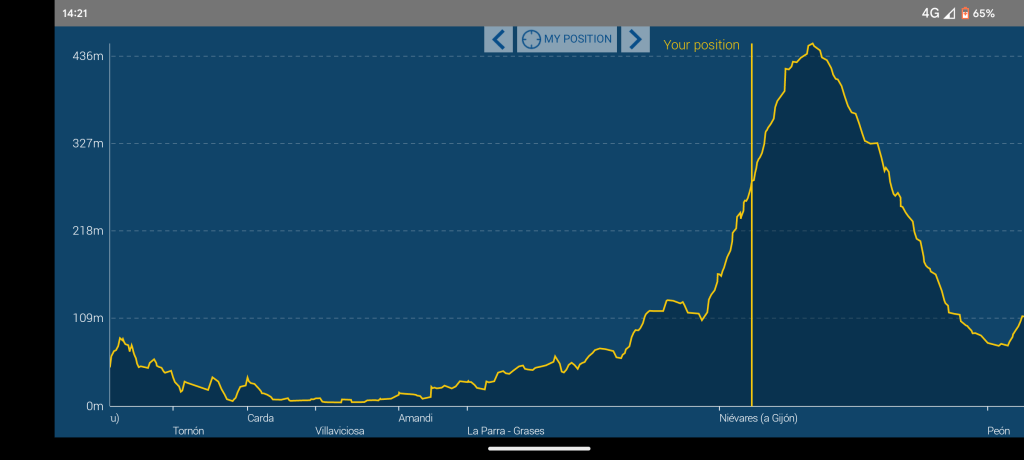
Task: Tap the clock showing 14:21
Action: [75, 13]
